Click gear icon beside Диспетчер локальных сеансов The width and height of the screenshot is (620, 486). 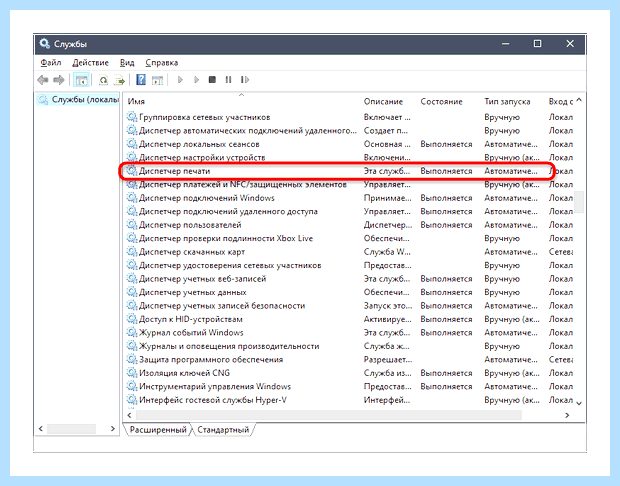pyautogui.click(x=131, y=144)
